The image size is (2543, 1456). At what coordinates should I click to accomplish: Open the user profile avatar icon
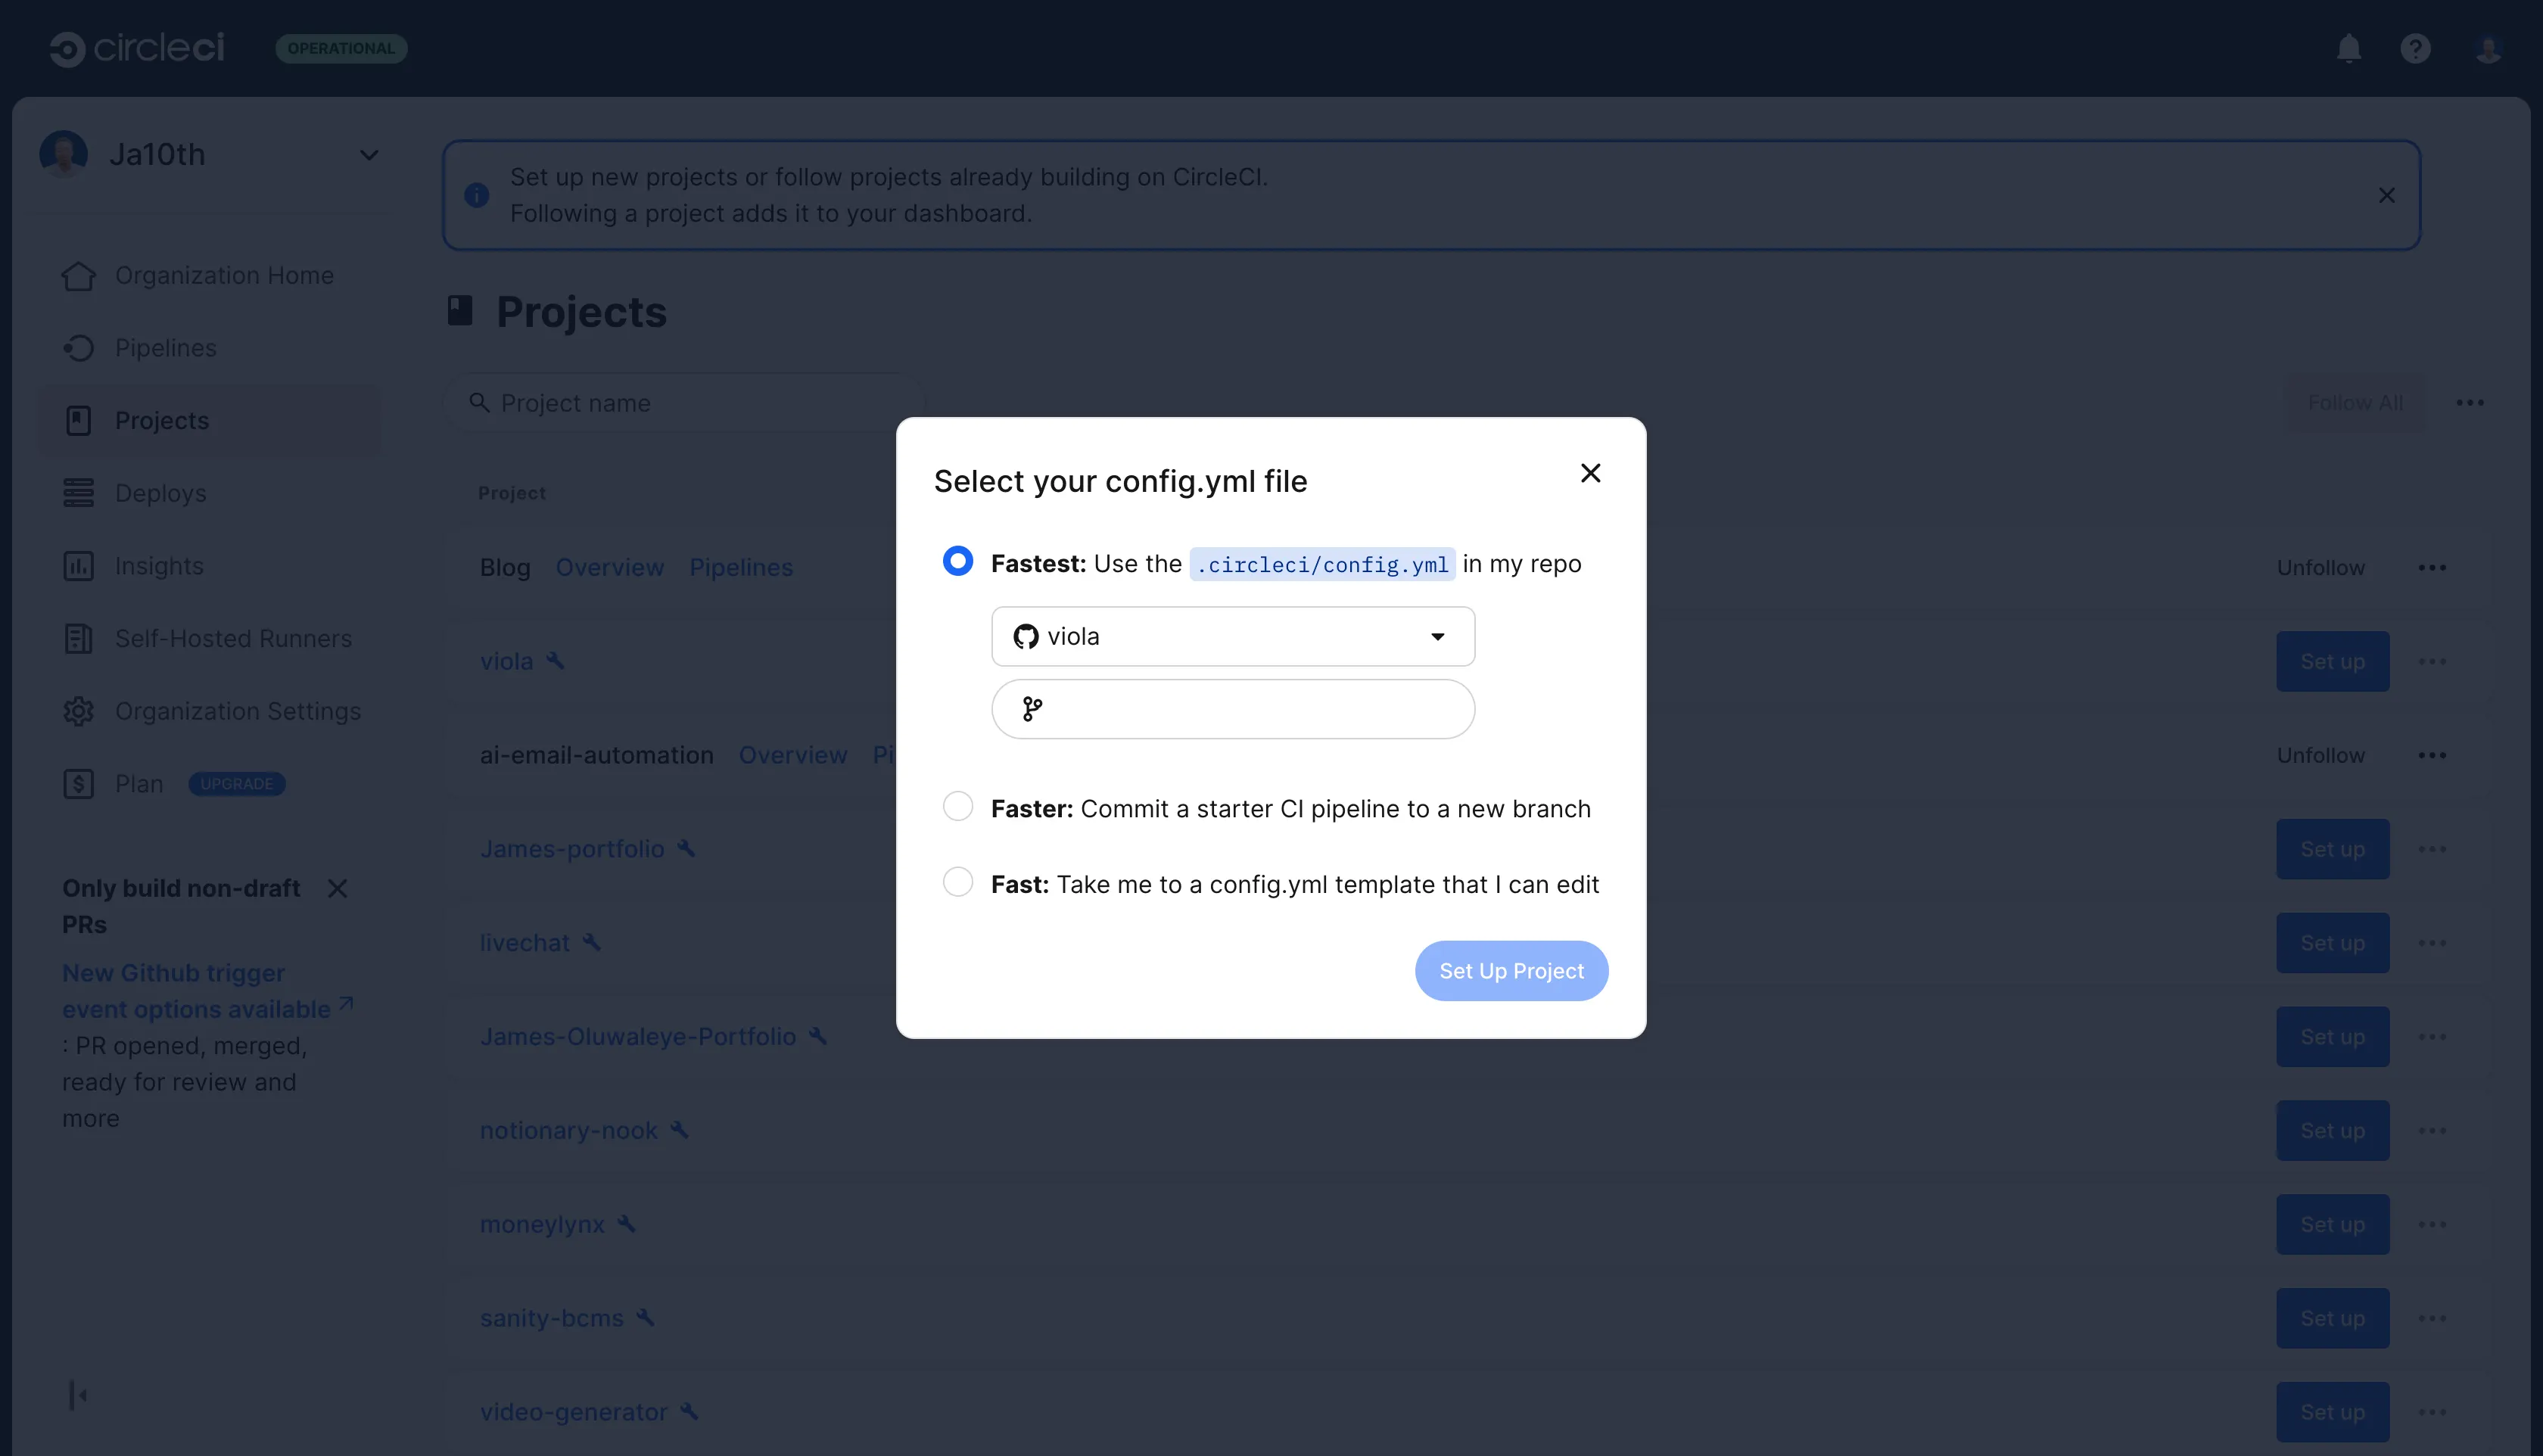(x=2488, y=48)
